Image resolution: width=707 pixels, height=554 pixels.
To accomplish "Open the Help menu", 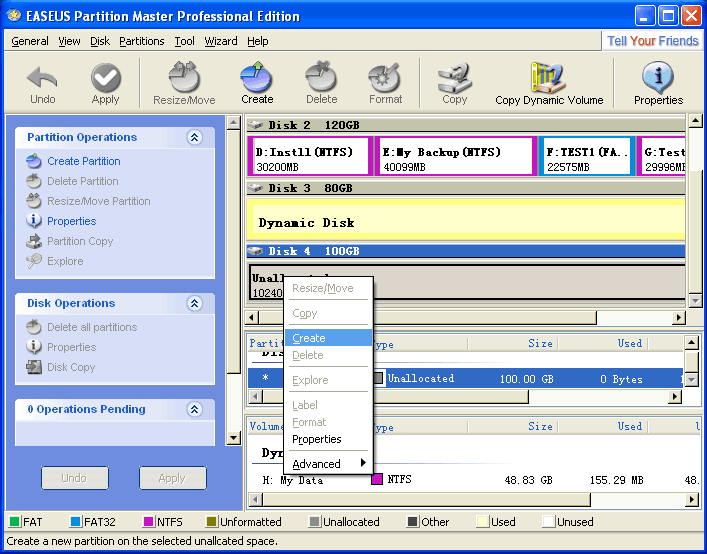I will 257,41.
